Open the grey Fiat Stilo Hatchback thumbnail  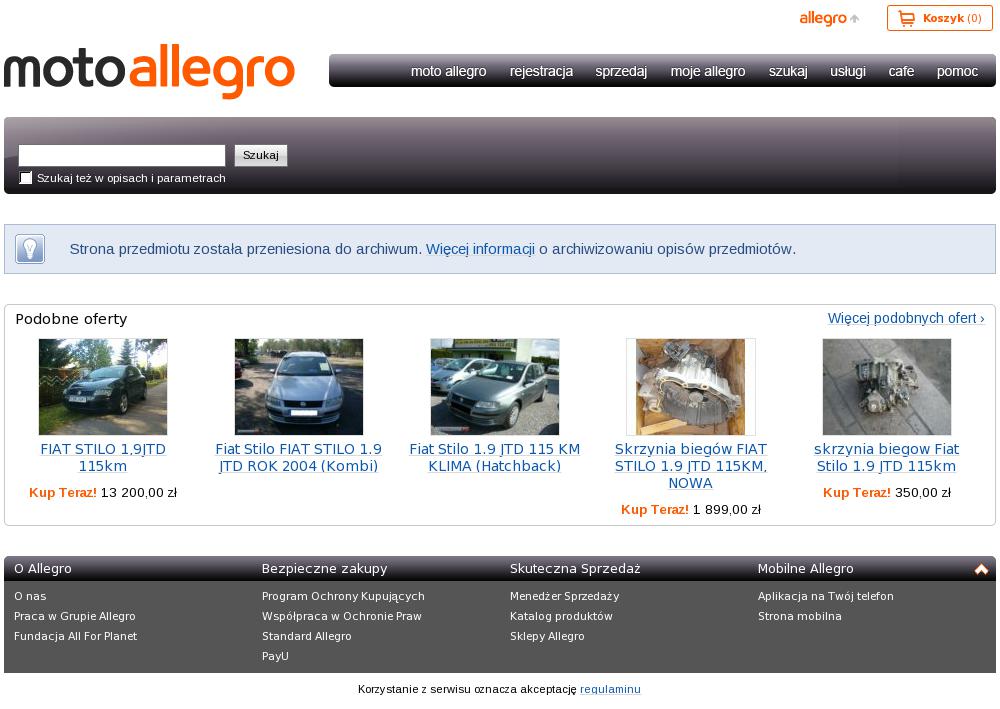(x=495, y=387)
